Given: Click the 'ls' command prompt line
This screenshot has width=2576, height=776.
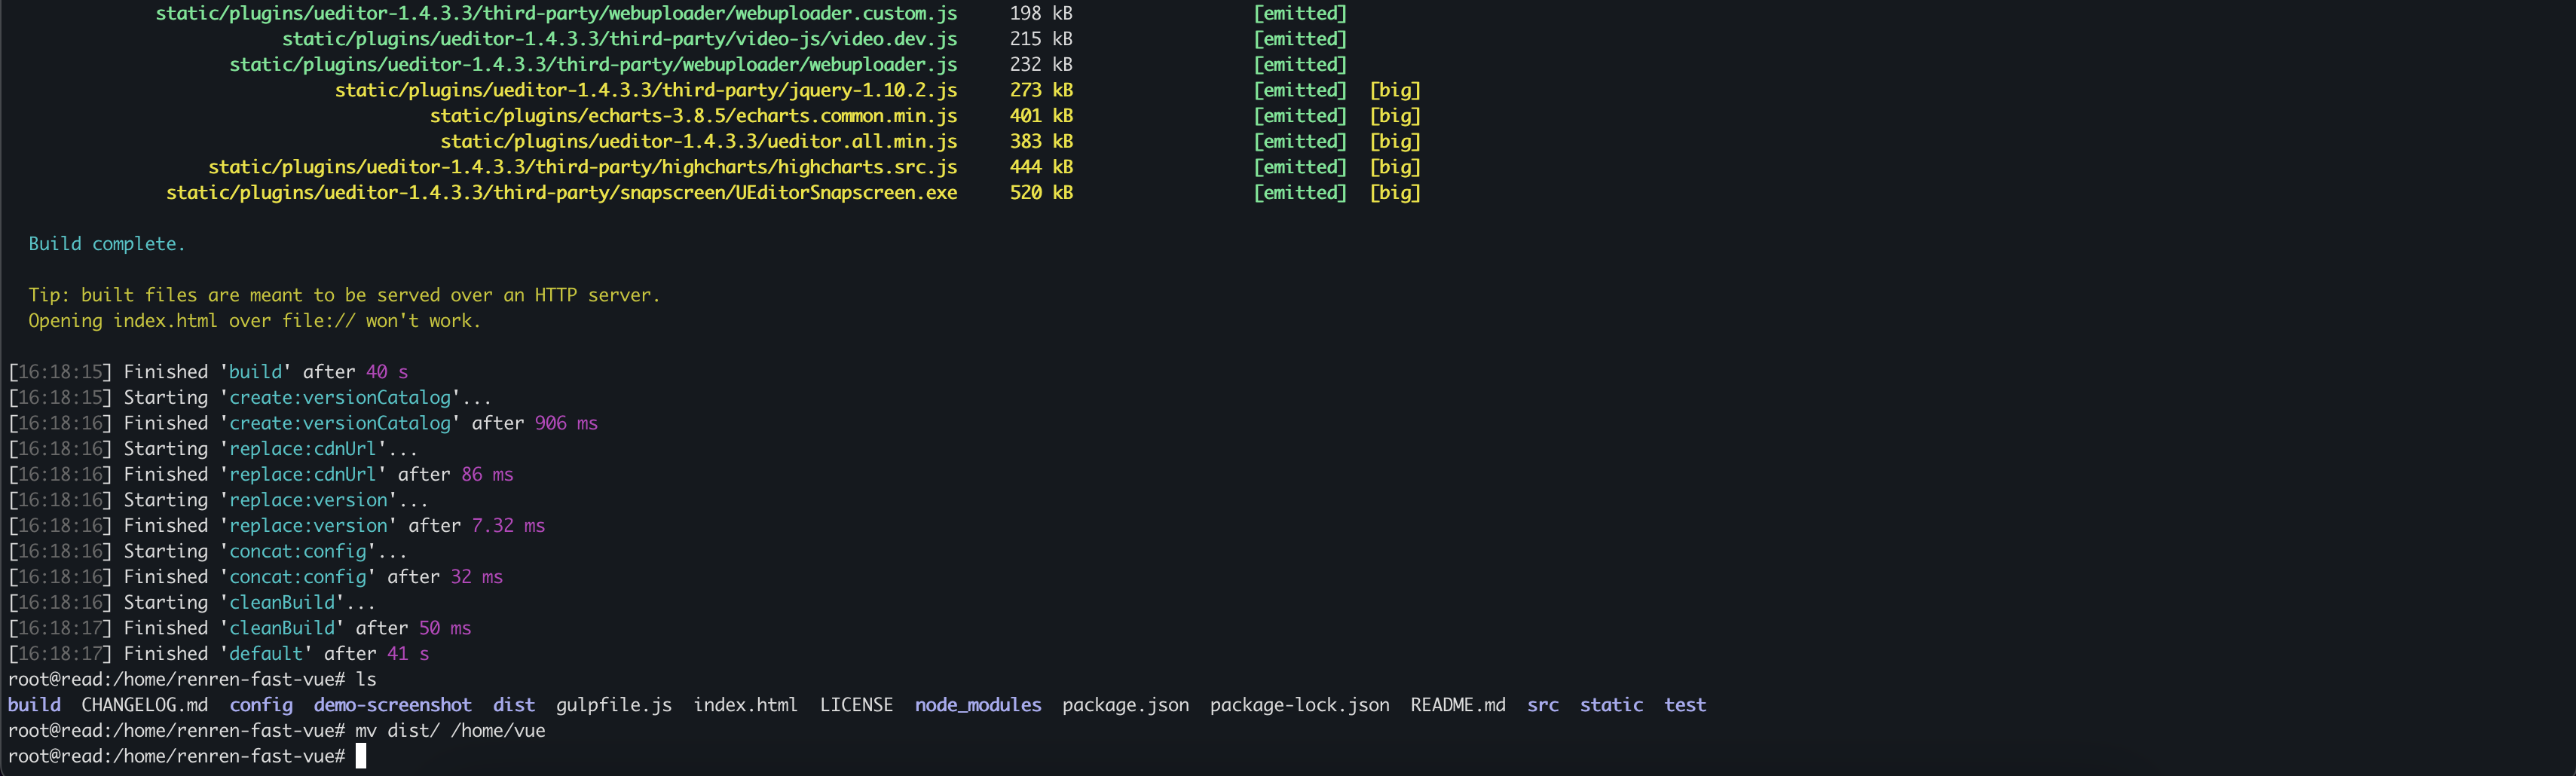Looking at the screenshot, I should 192,680.
